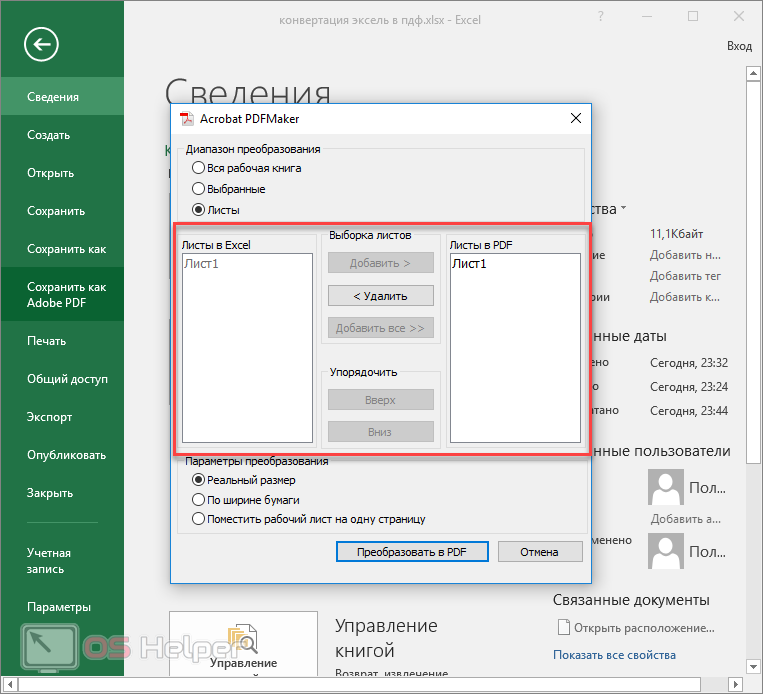Click Показать все свойства link
The height and width of the screenshot is (694, 763).
[x=614, y=655]
